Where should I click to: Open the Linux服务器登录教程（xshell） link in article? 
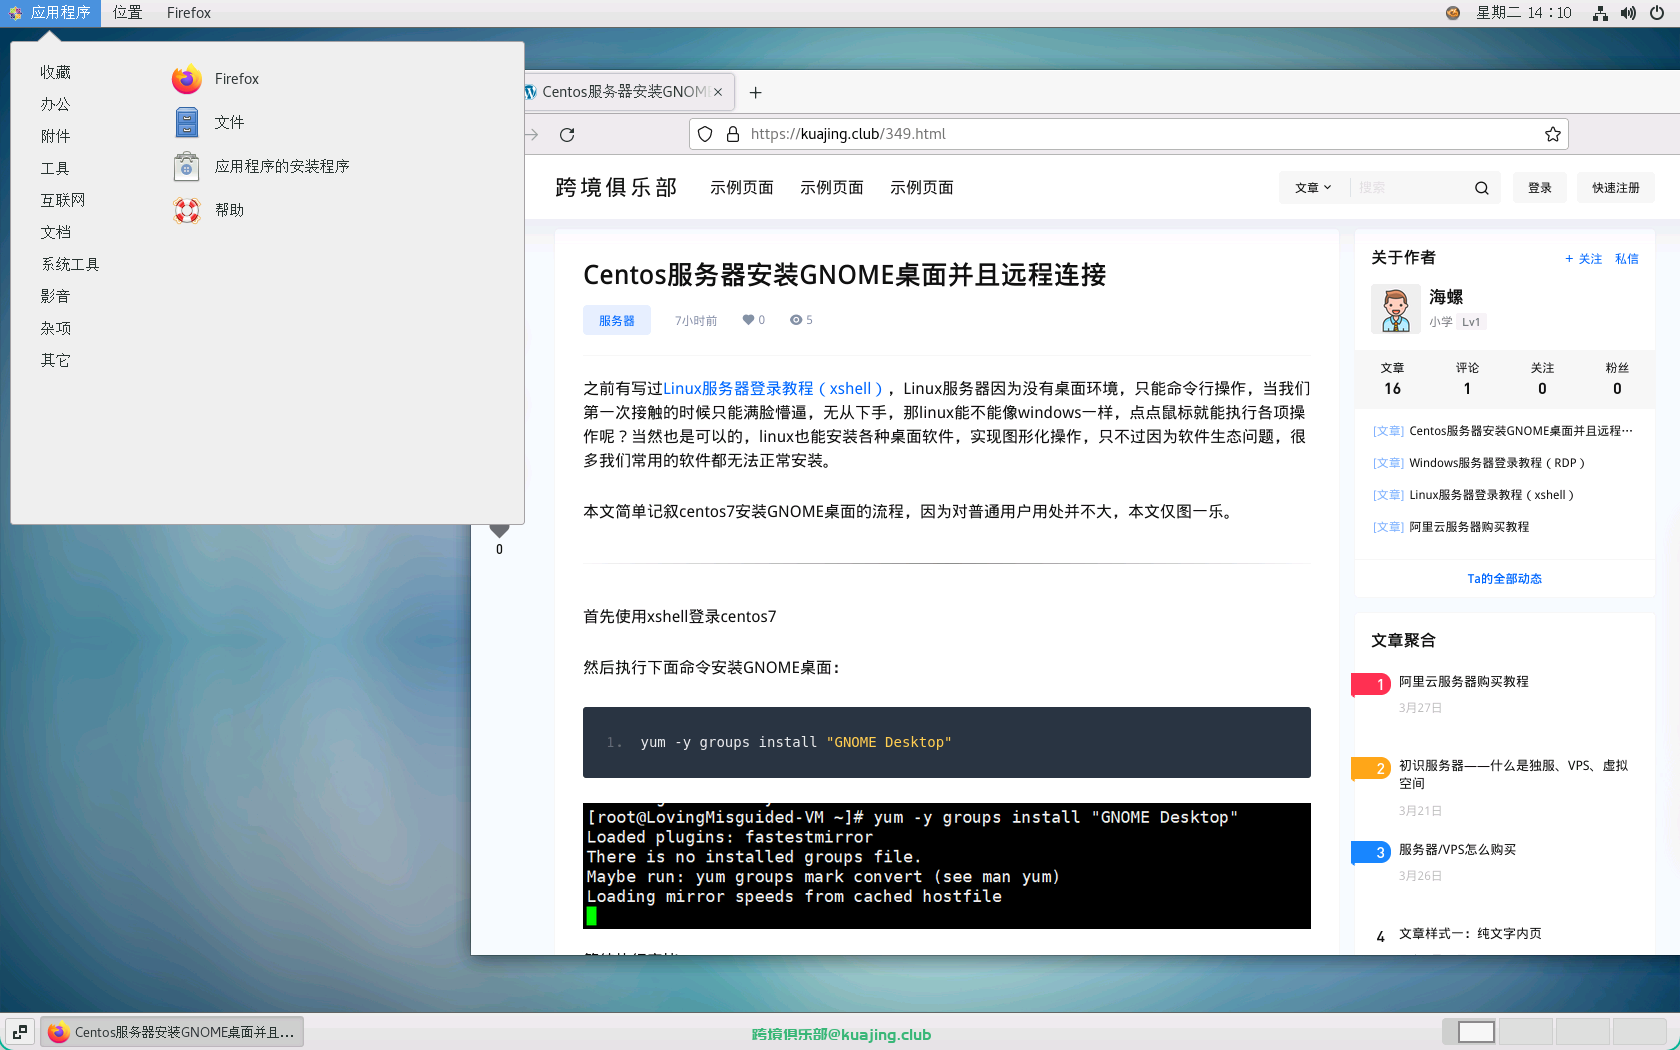pos(772,389)
